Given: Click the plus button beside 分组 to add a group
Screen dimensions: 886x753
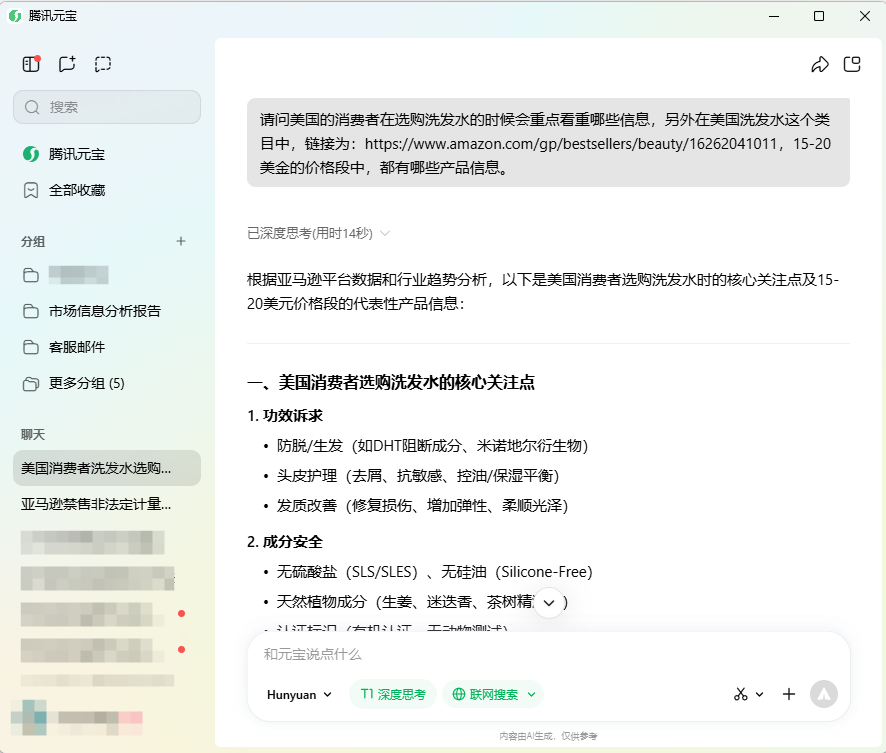Looking at the screenshot, I should click(x=181, y=241).
